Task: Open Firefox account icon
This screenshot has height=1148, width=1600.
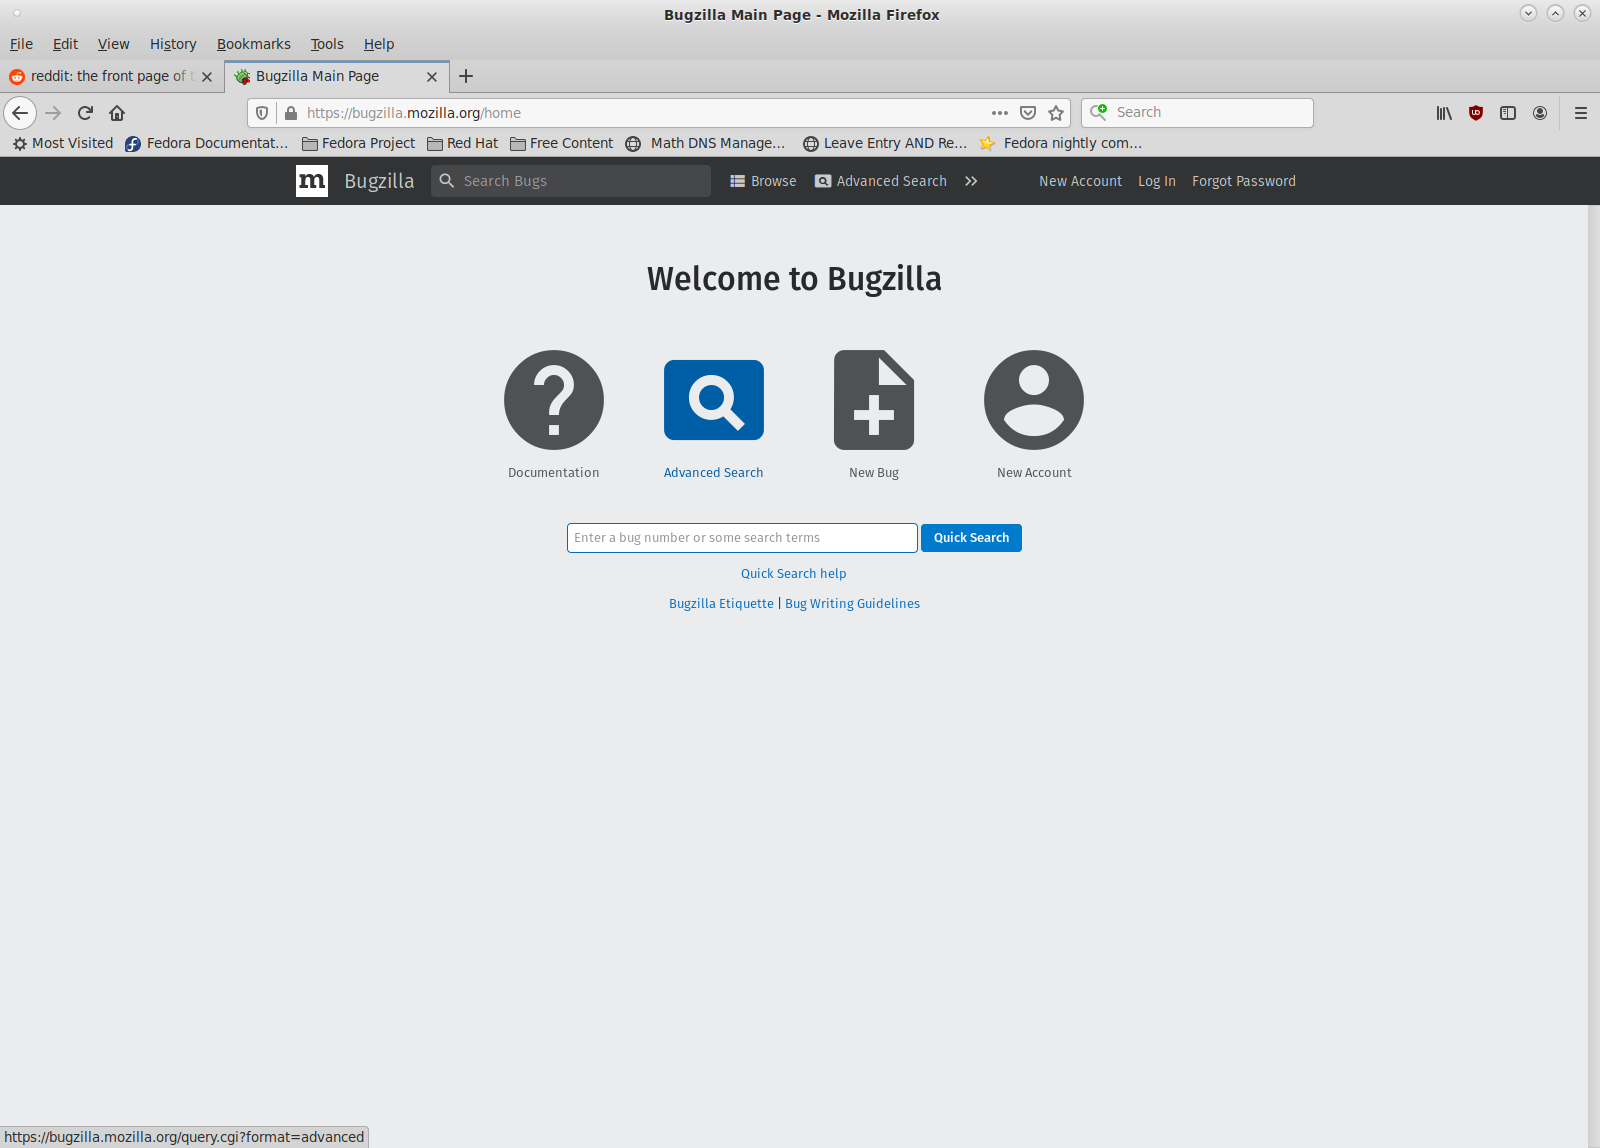Action: 1540,113
